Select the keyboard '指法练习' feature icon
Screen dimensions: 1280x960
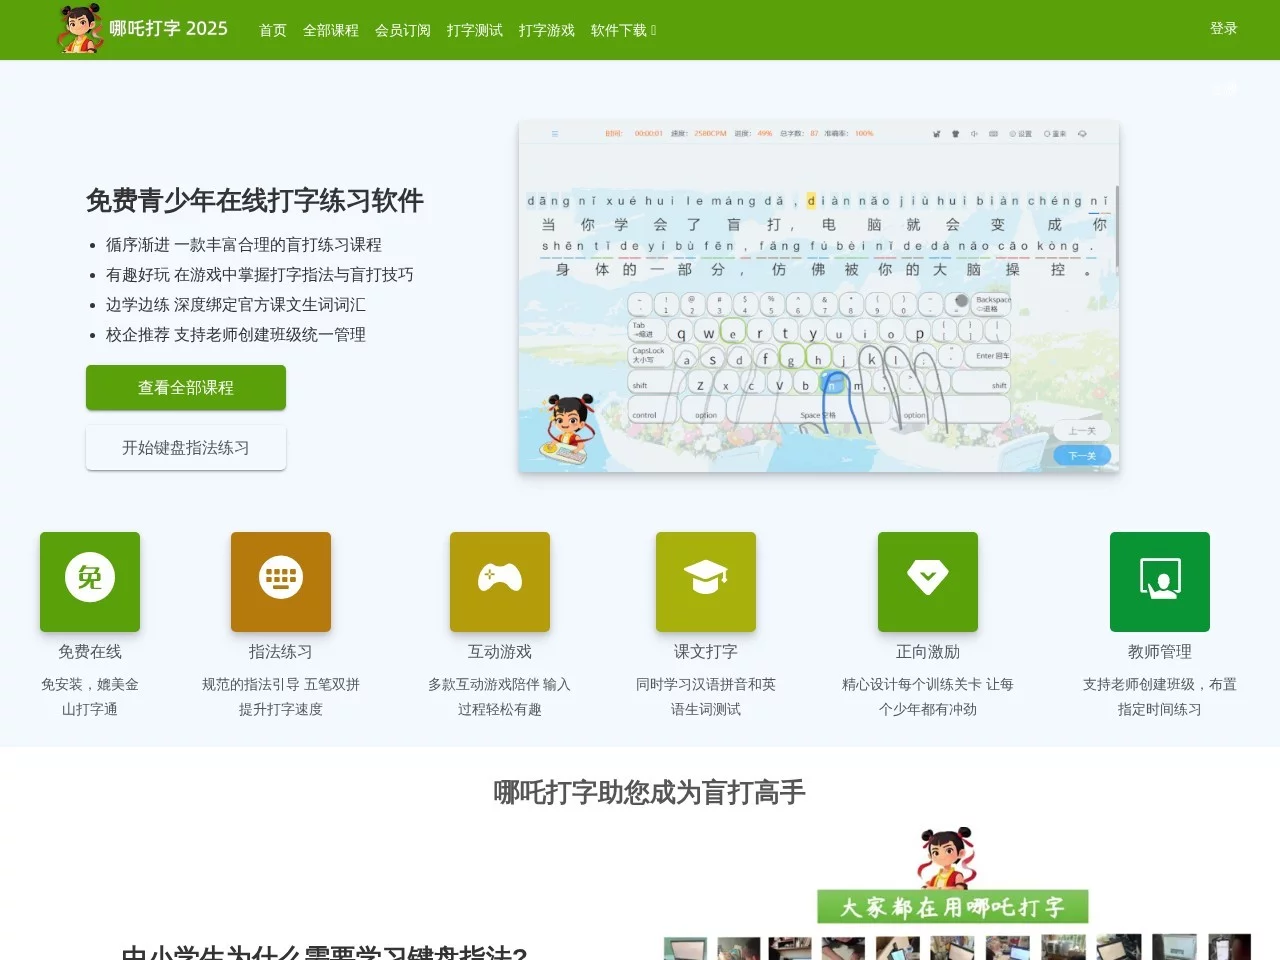click(281, 582)
